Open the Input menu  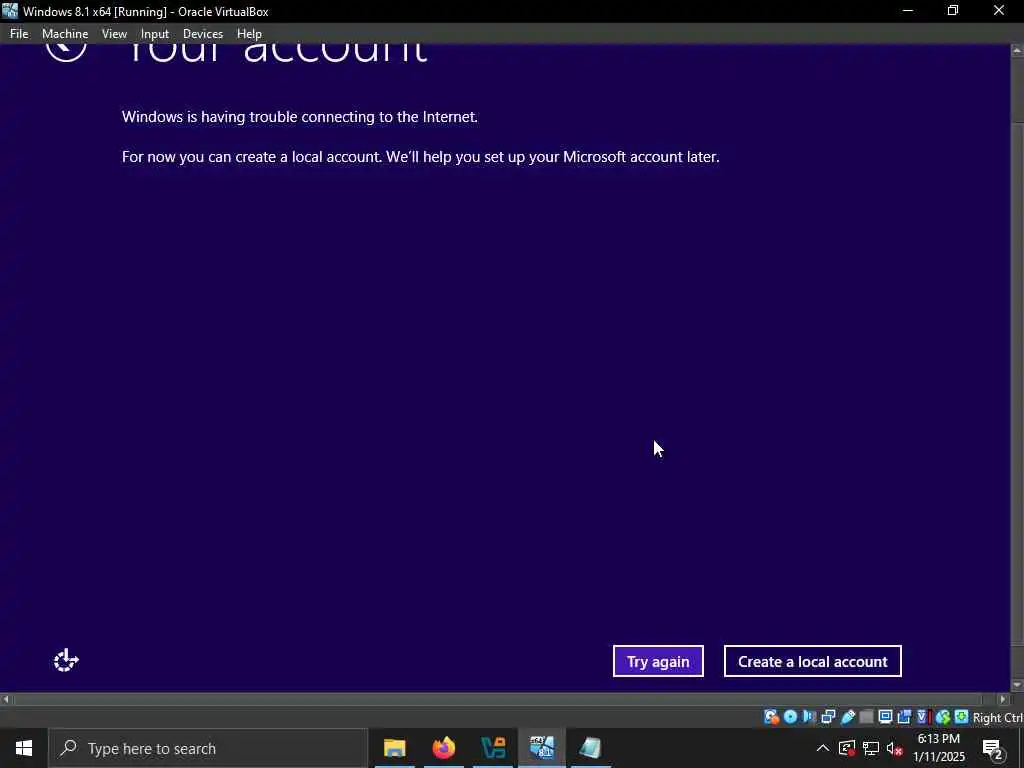155,34
